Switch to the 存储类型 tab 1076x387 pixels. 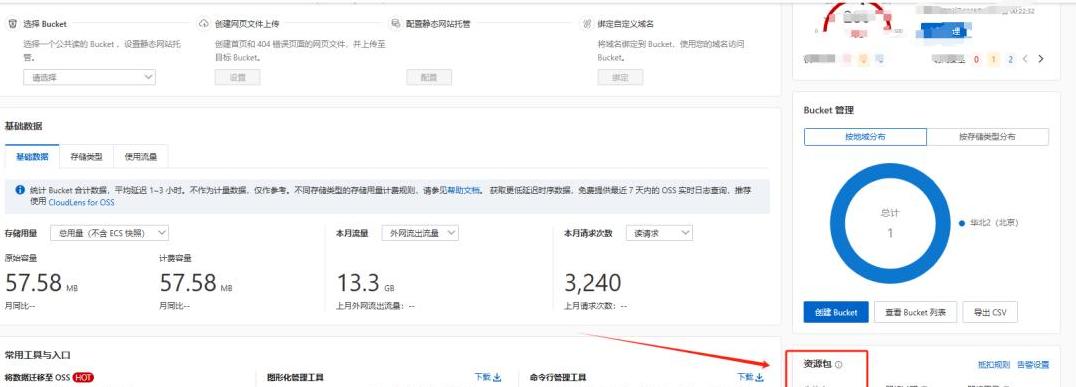pyautogui.click(x=86, y=156)
